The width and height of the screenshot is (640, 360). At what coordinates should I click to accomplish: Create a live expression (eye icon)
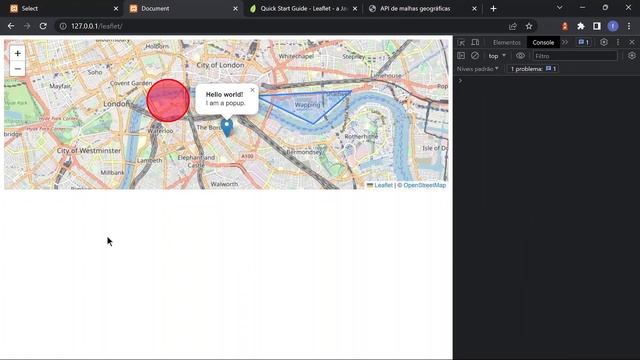pos(520,56)
